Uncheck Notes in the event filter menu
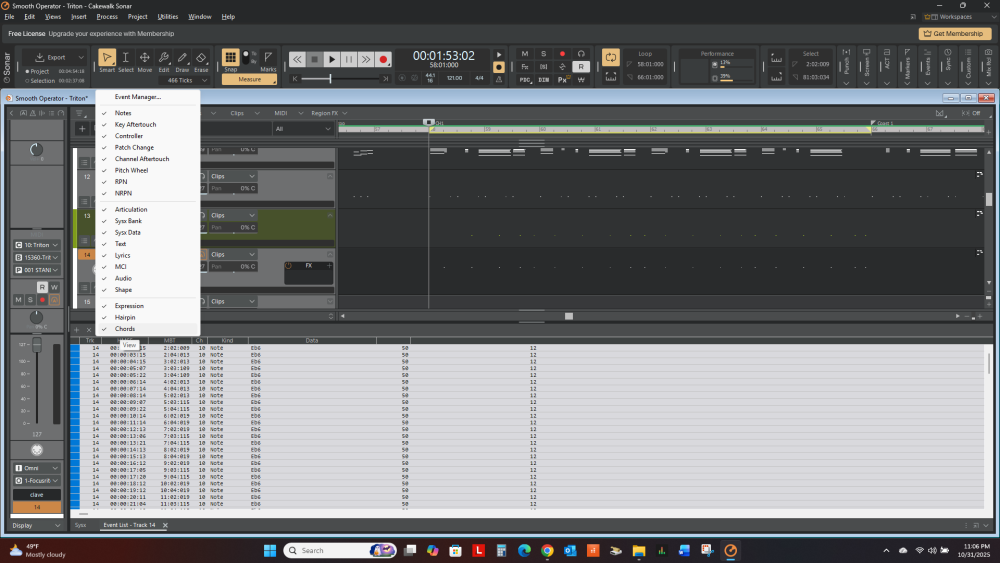Image resolution: width=1000 pixels, height=563 pixels. (x=123, y=113)
